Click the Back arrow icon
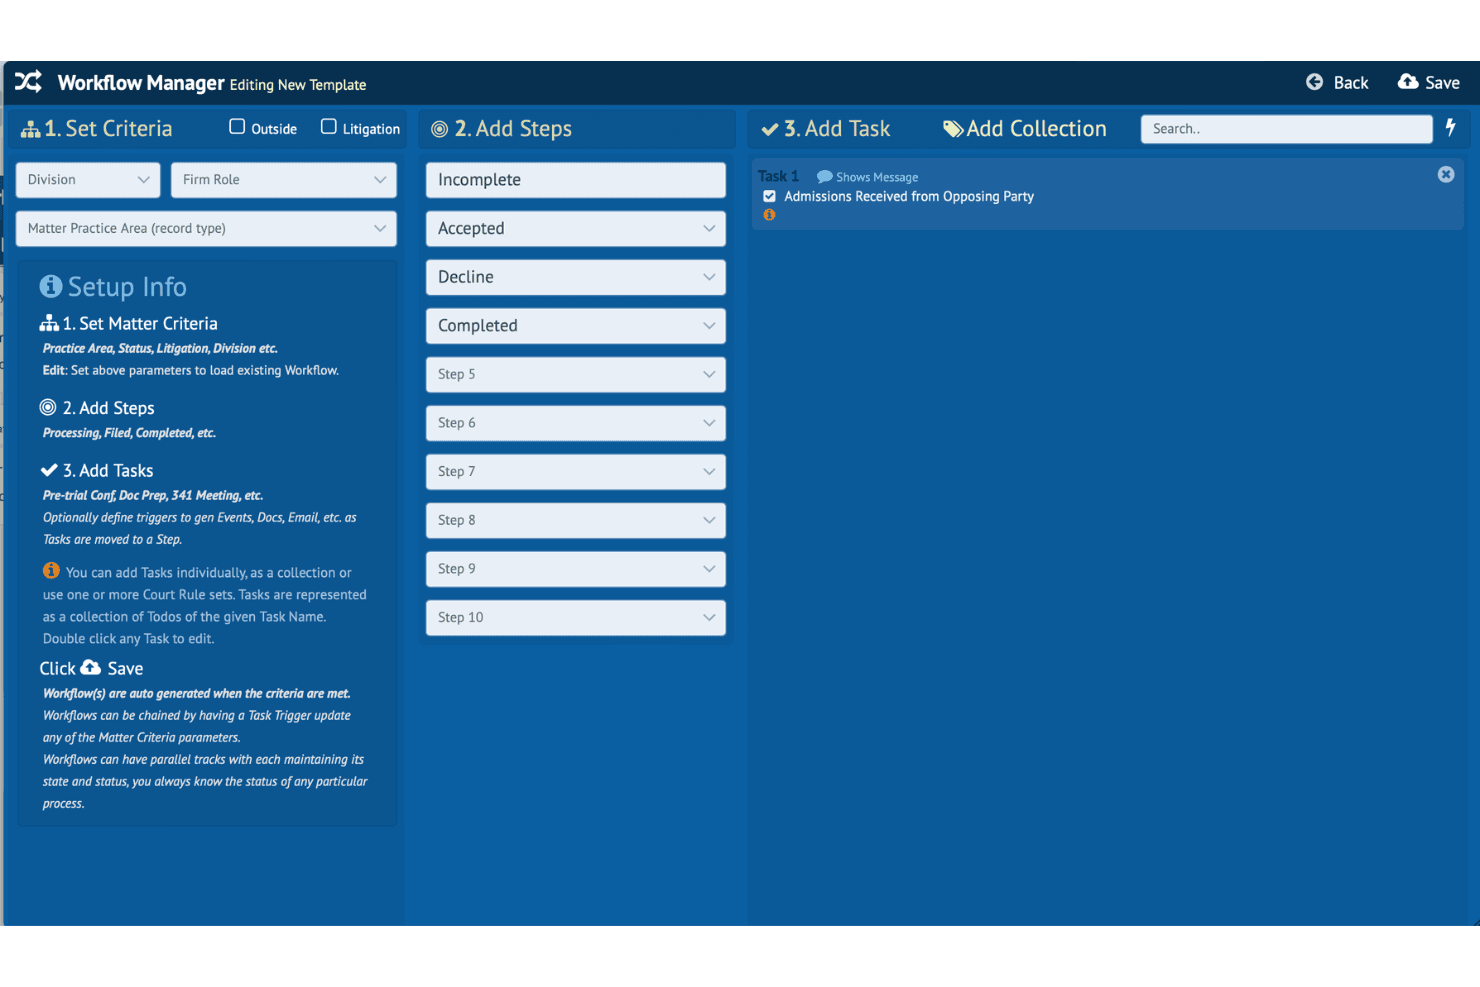The height and width of the screenshot is (987, 1480). click(1314, 82)
